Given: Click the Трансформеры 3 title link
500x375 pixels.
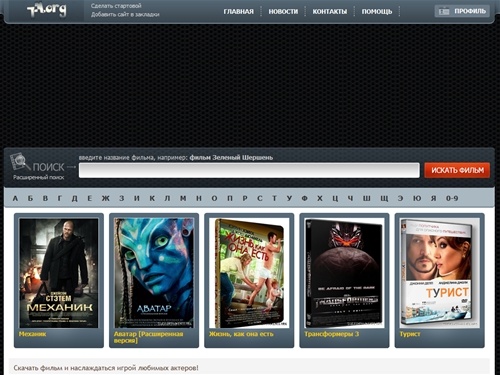Looking at the screenshot, I should coord(331,334).
